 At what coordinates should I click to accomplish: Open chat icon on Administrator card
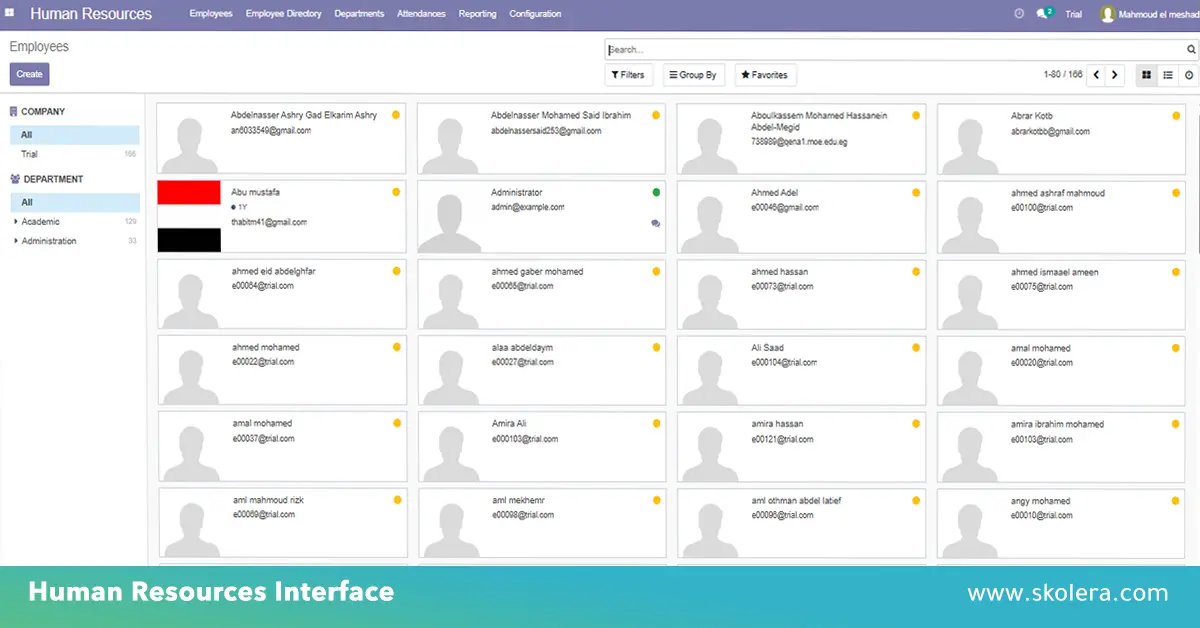656,224
